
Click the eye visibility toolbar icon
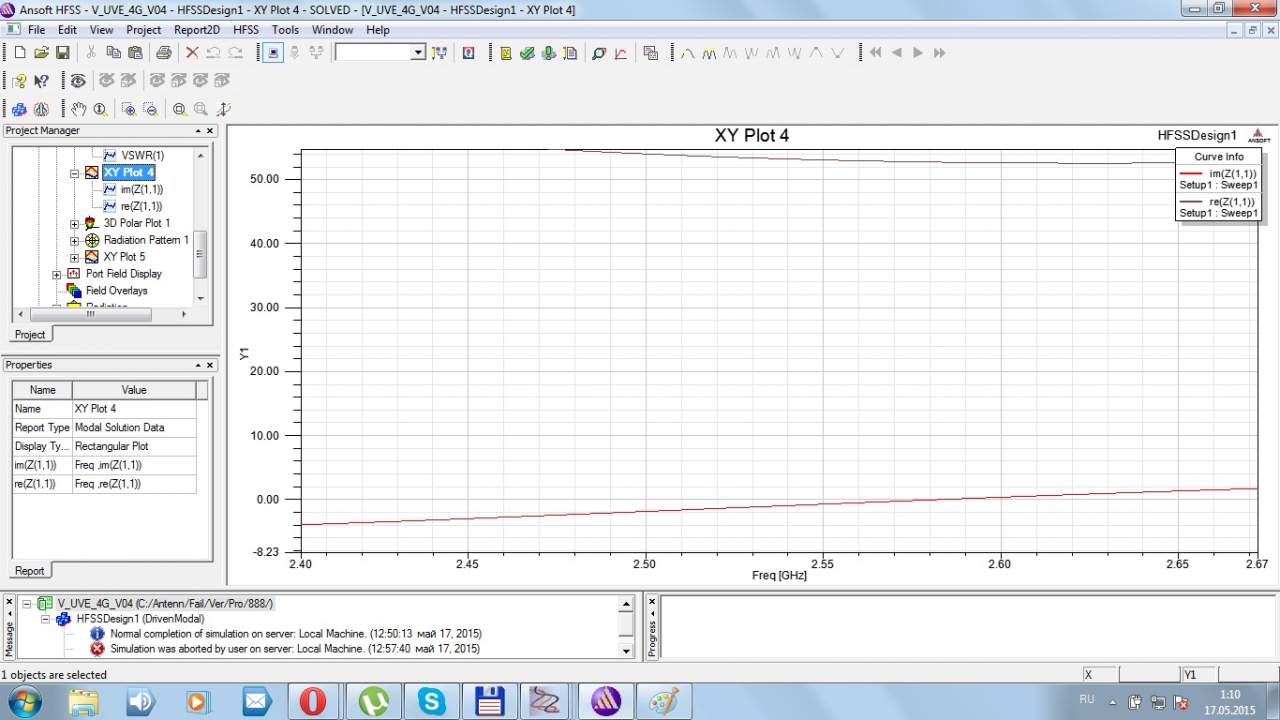[x=77, y=81]
